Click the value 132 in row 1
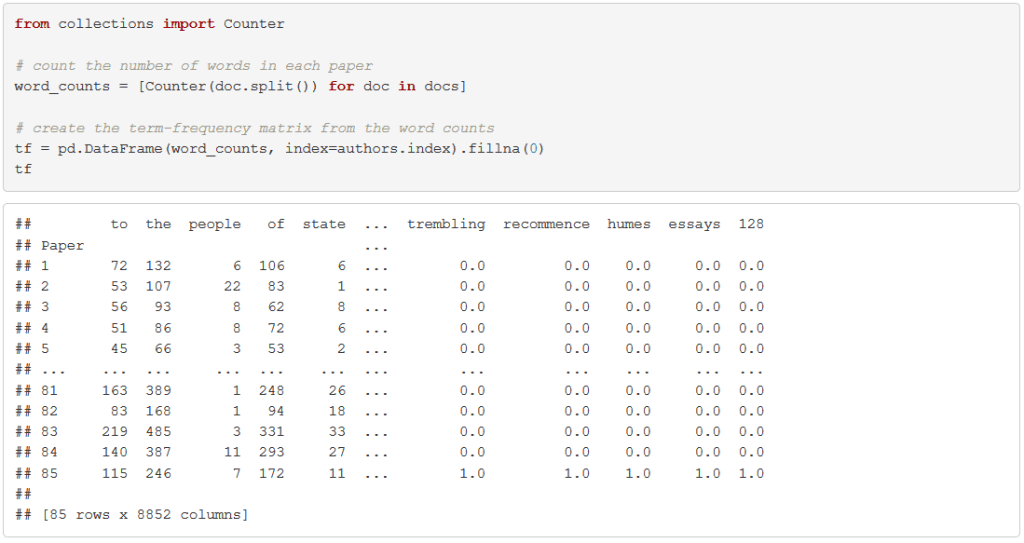The image size is (1024, 543). click(x=158, y=266)
